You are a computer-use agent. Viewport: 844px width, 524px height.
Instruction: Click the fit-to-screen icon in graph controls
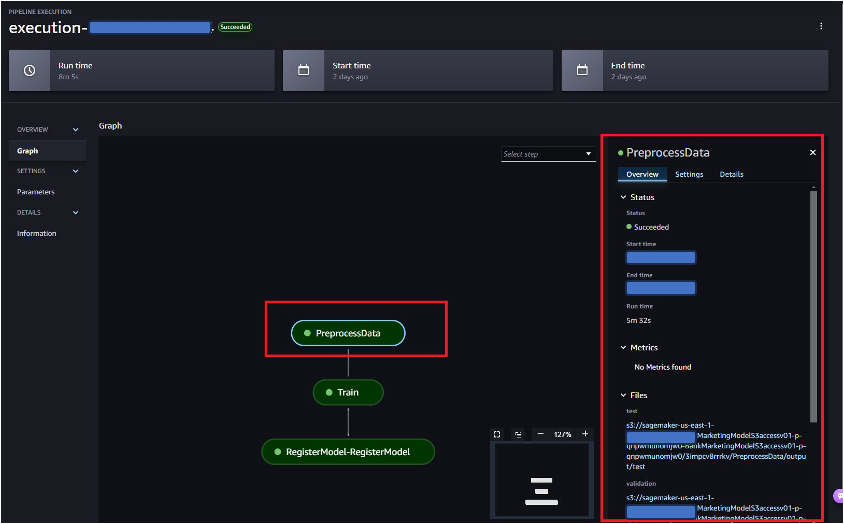(x=497, y=434)
